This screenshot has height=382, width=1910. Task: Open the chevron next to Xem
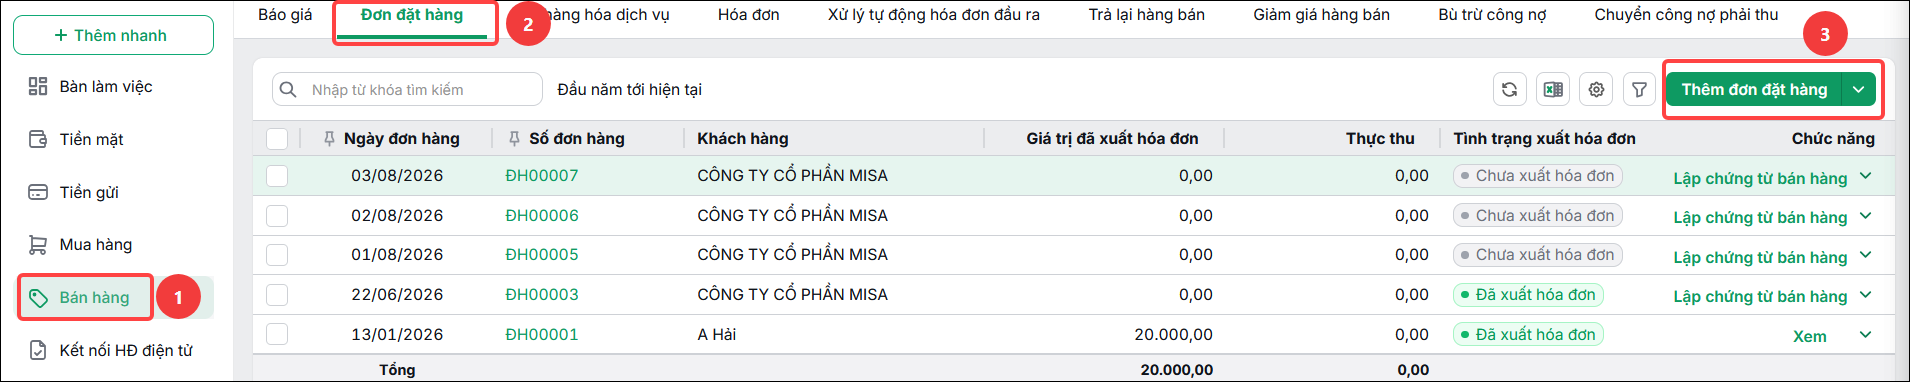tap(1865, 334)
